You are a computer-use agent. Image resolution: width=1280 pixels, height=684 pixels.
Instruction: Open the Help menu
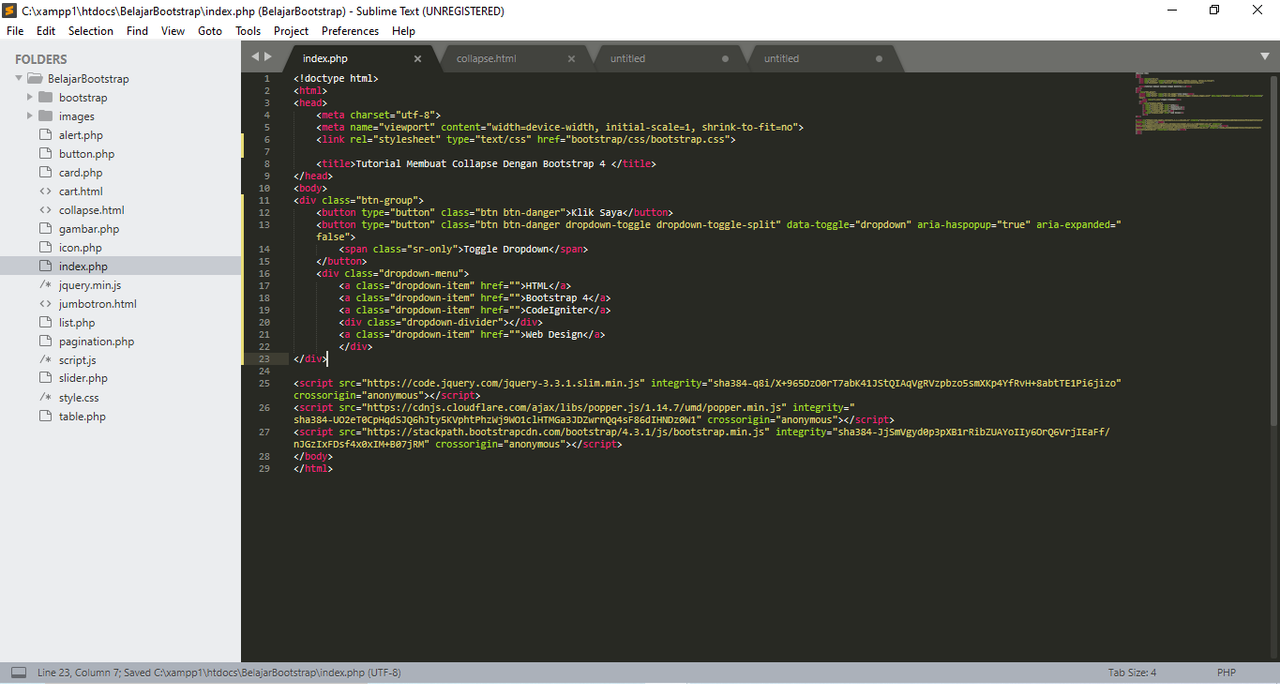403,31
